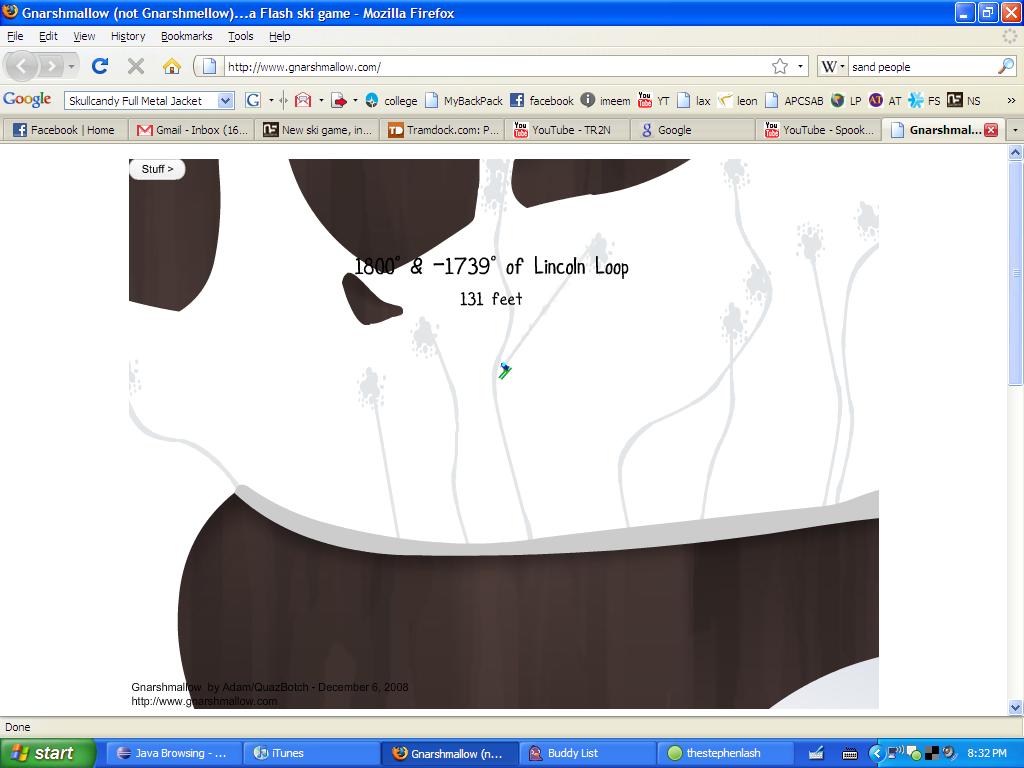This screenshot has width=1024, height=768.
Task: Switch to the Gmail Inbox tab
Action: (x=192, y=130)
